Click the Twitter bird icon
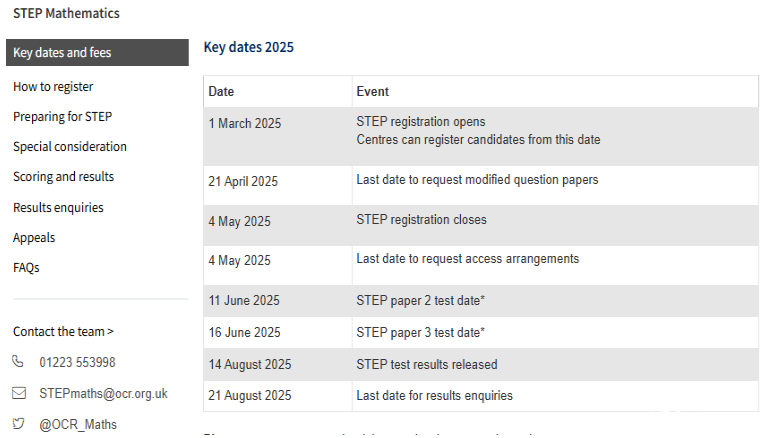Viewport: 764px width, 438px height. tap(18, 423)
